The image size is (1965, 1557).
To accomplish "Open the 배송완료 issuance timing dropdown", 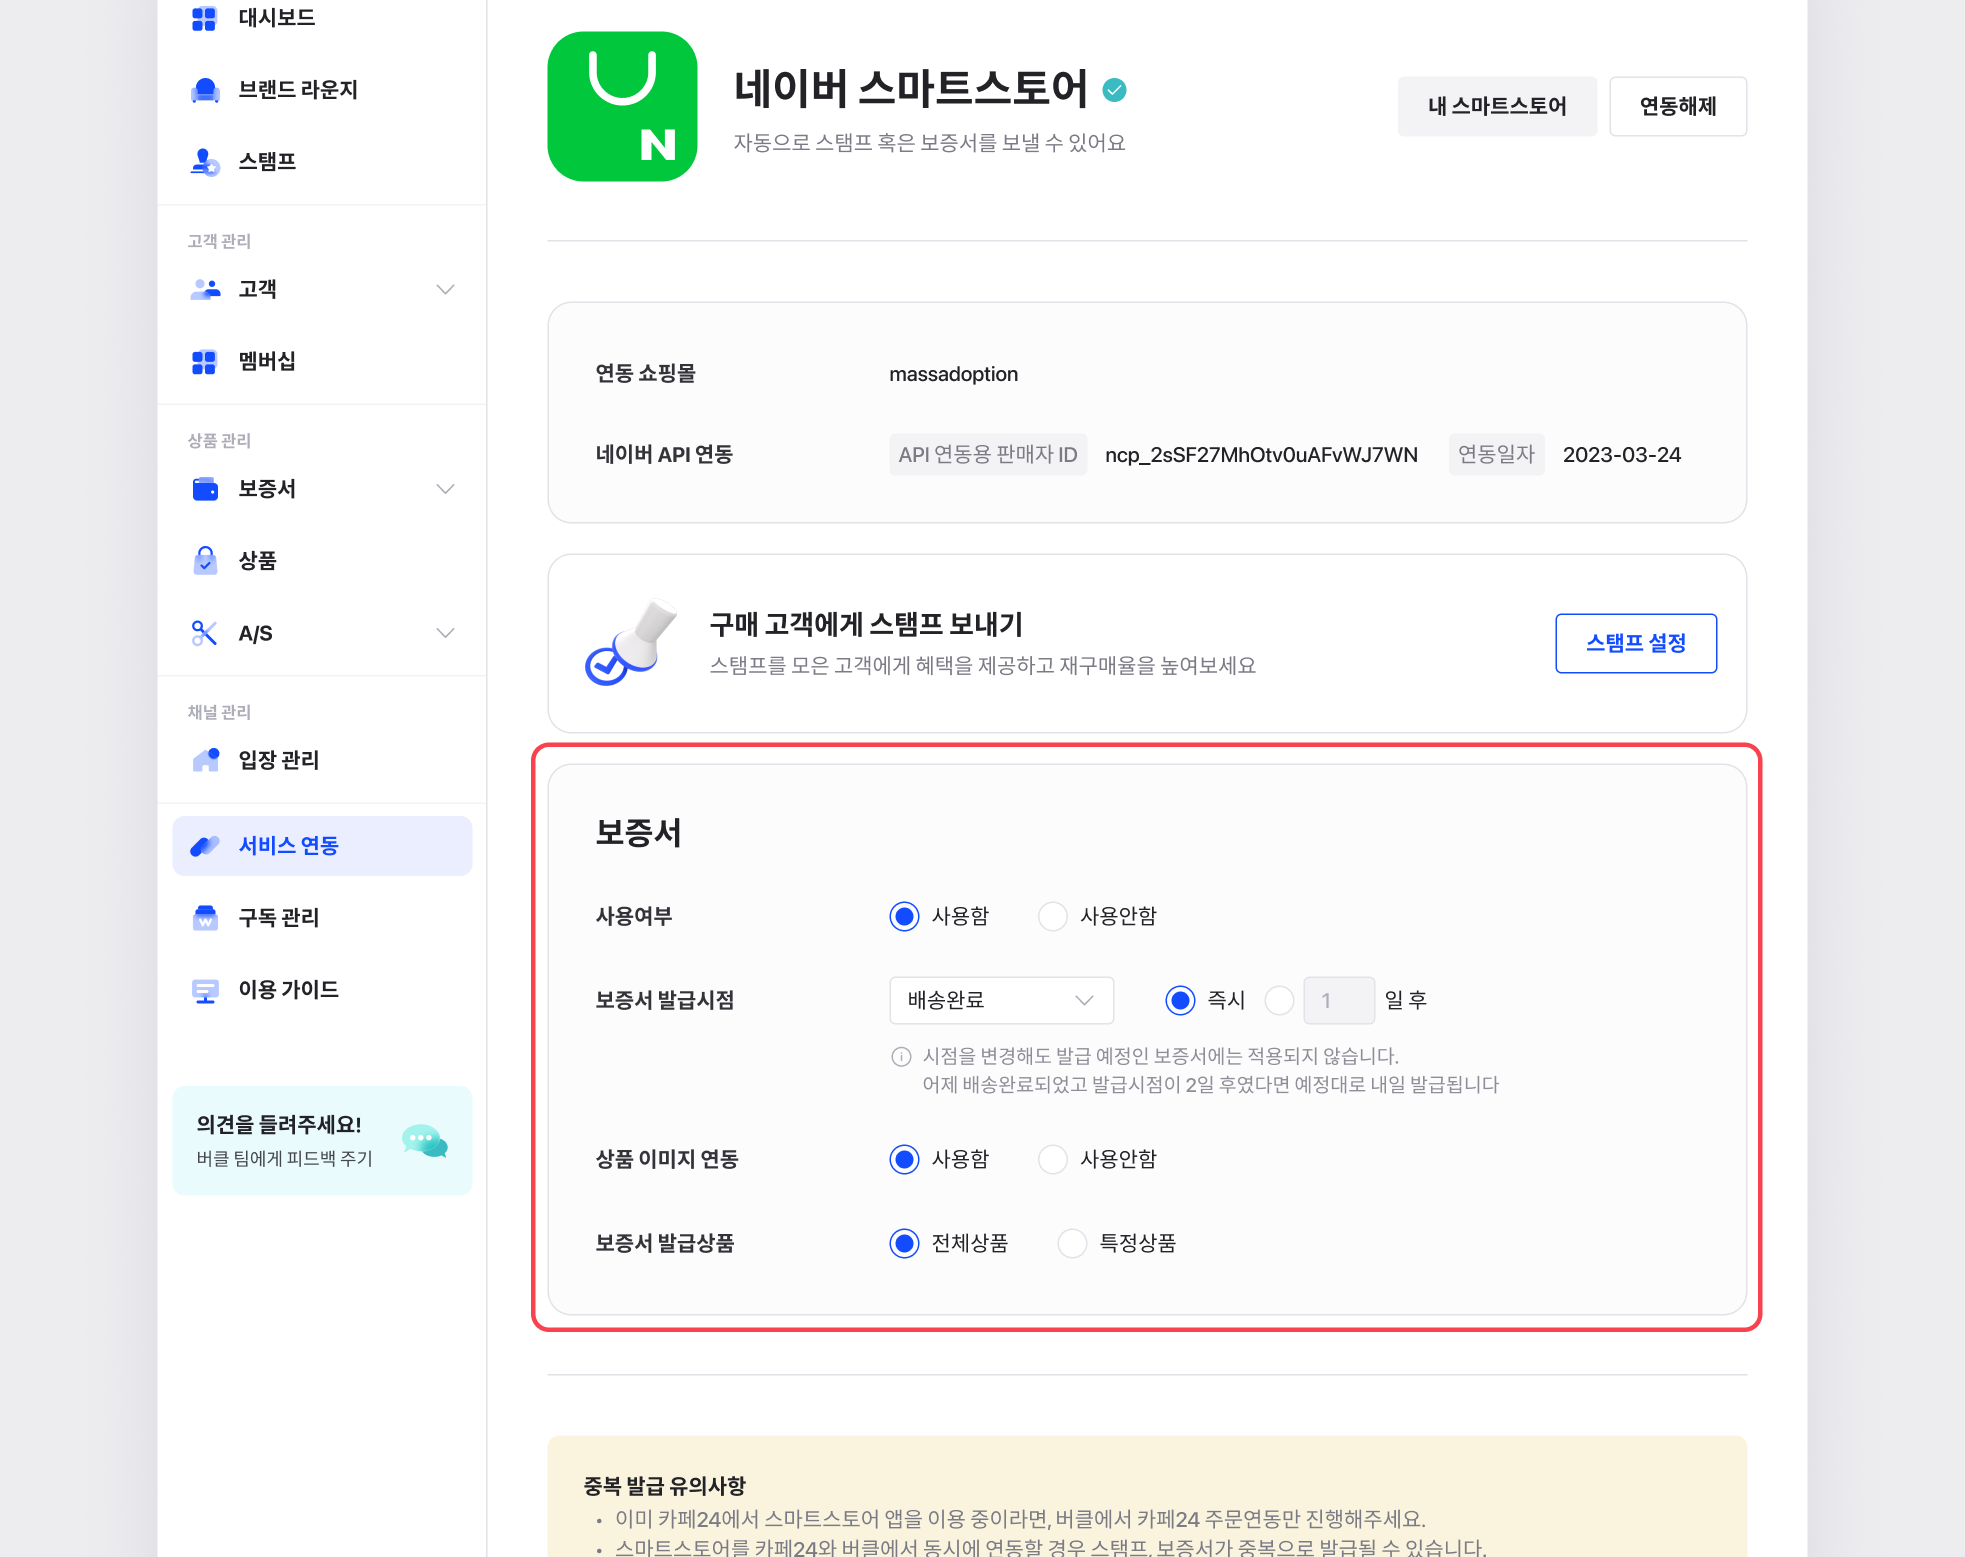I will click(x=1001, y=1000).
